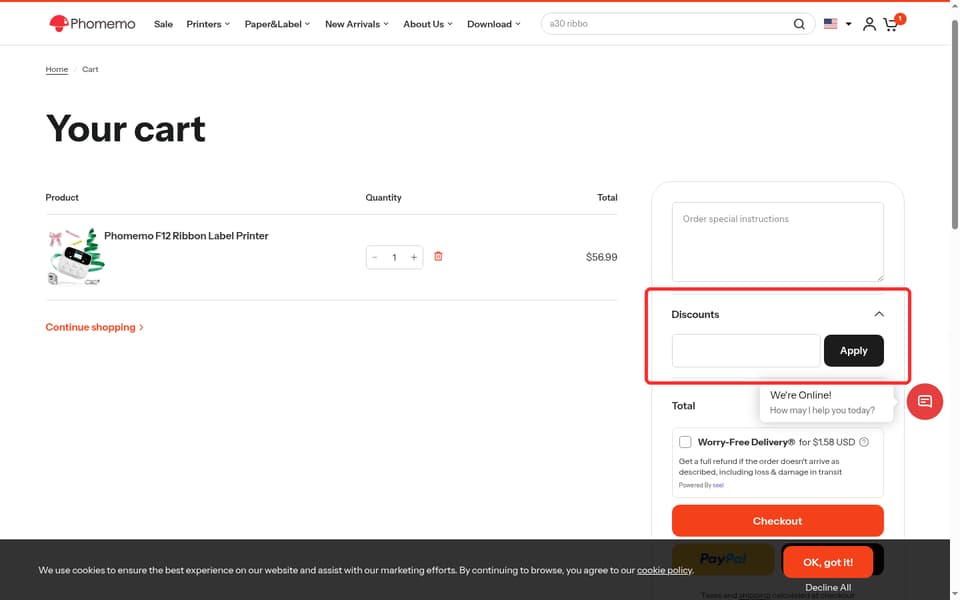The width and height of the screenshot is (960, 600).
Task: Go to Home breadcrumb link
Action: coord(56,69)
